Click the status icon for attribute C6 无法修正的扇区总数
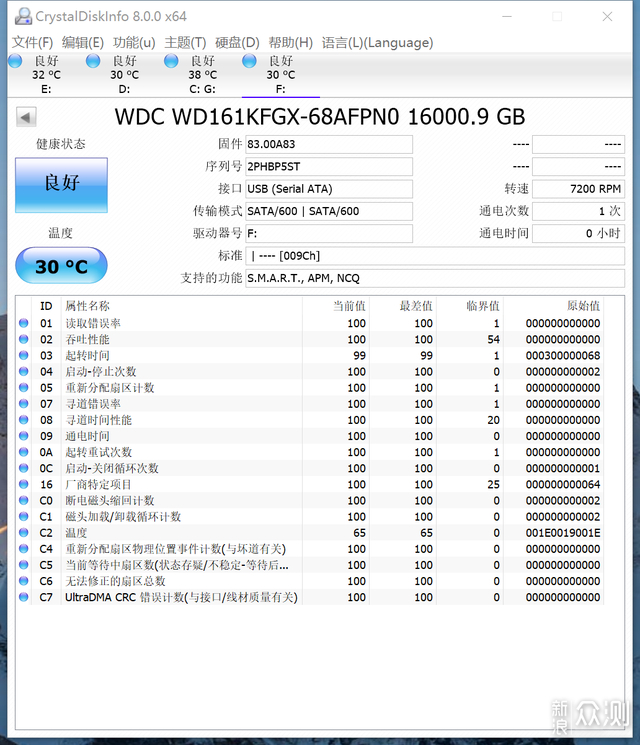Viewport: 640px width, 745px height. tap(24, 581)
